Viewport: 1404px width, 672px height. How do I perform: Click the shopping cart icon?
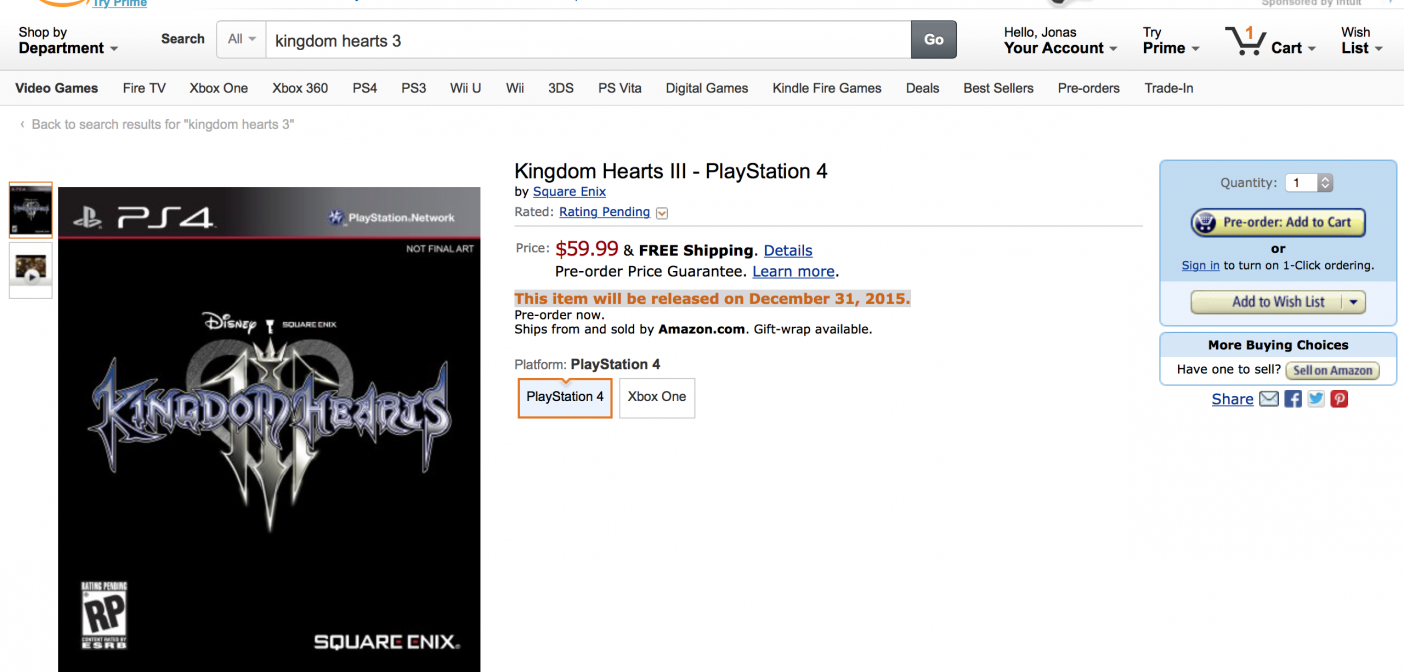tap(1245, 42)
